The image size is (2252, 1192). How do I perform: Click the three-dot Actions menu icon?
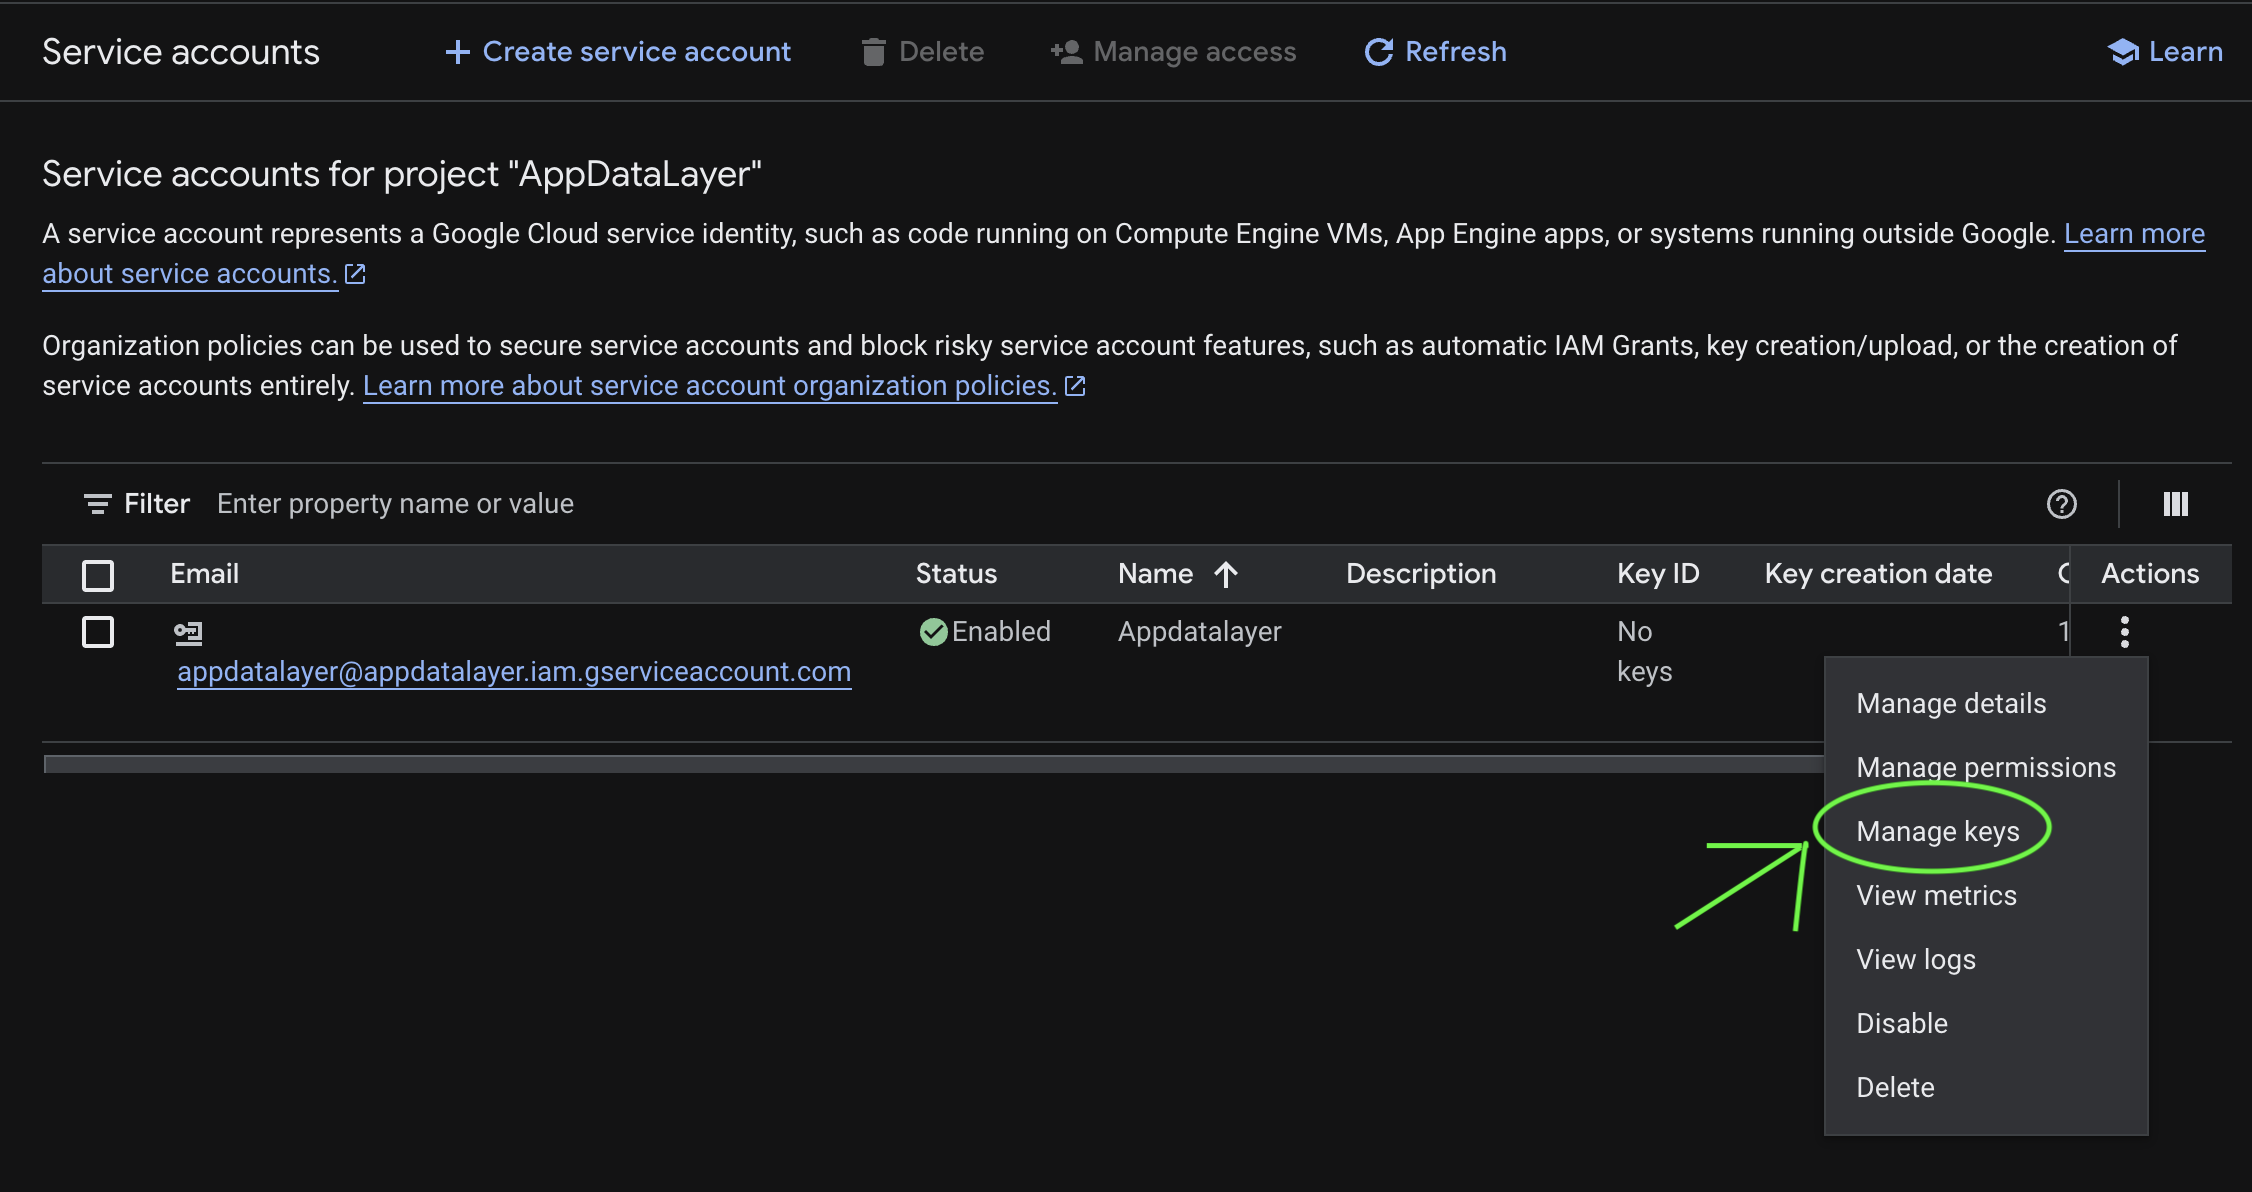2124,632
